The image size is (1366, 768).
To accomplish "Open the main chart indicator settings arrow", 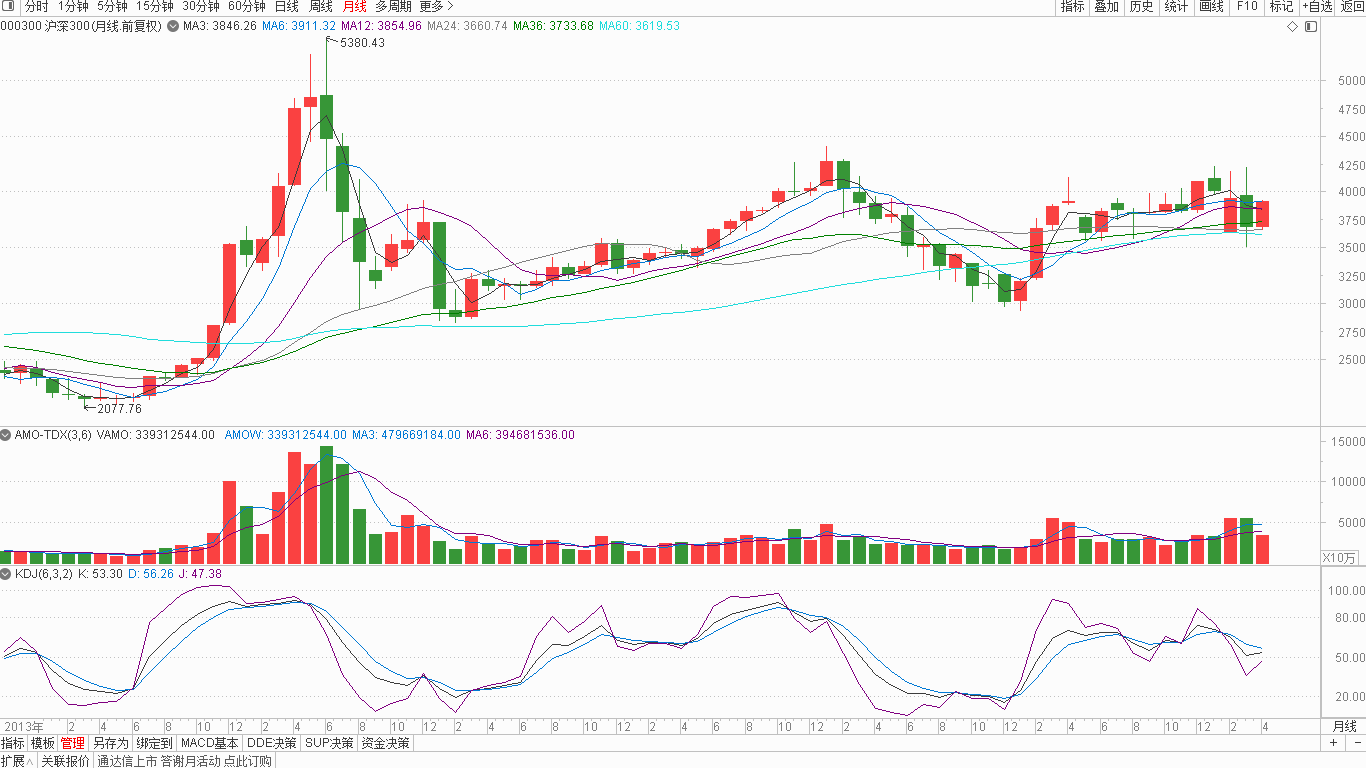I will [172, 26].
